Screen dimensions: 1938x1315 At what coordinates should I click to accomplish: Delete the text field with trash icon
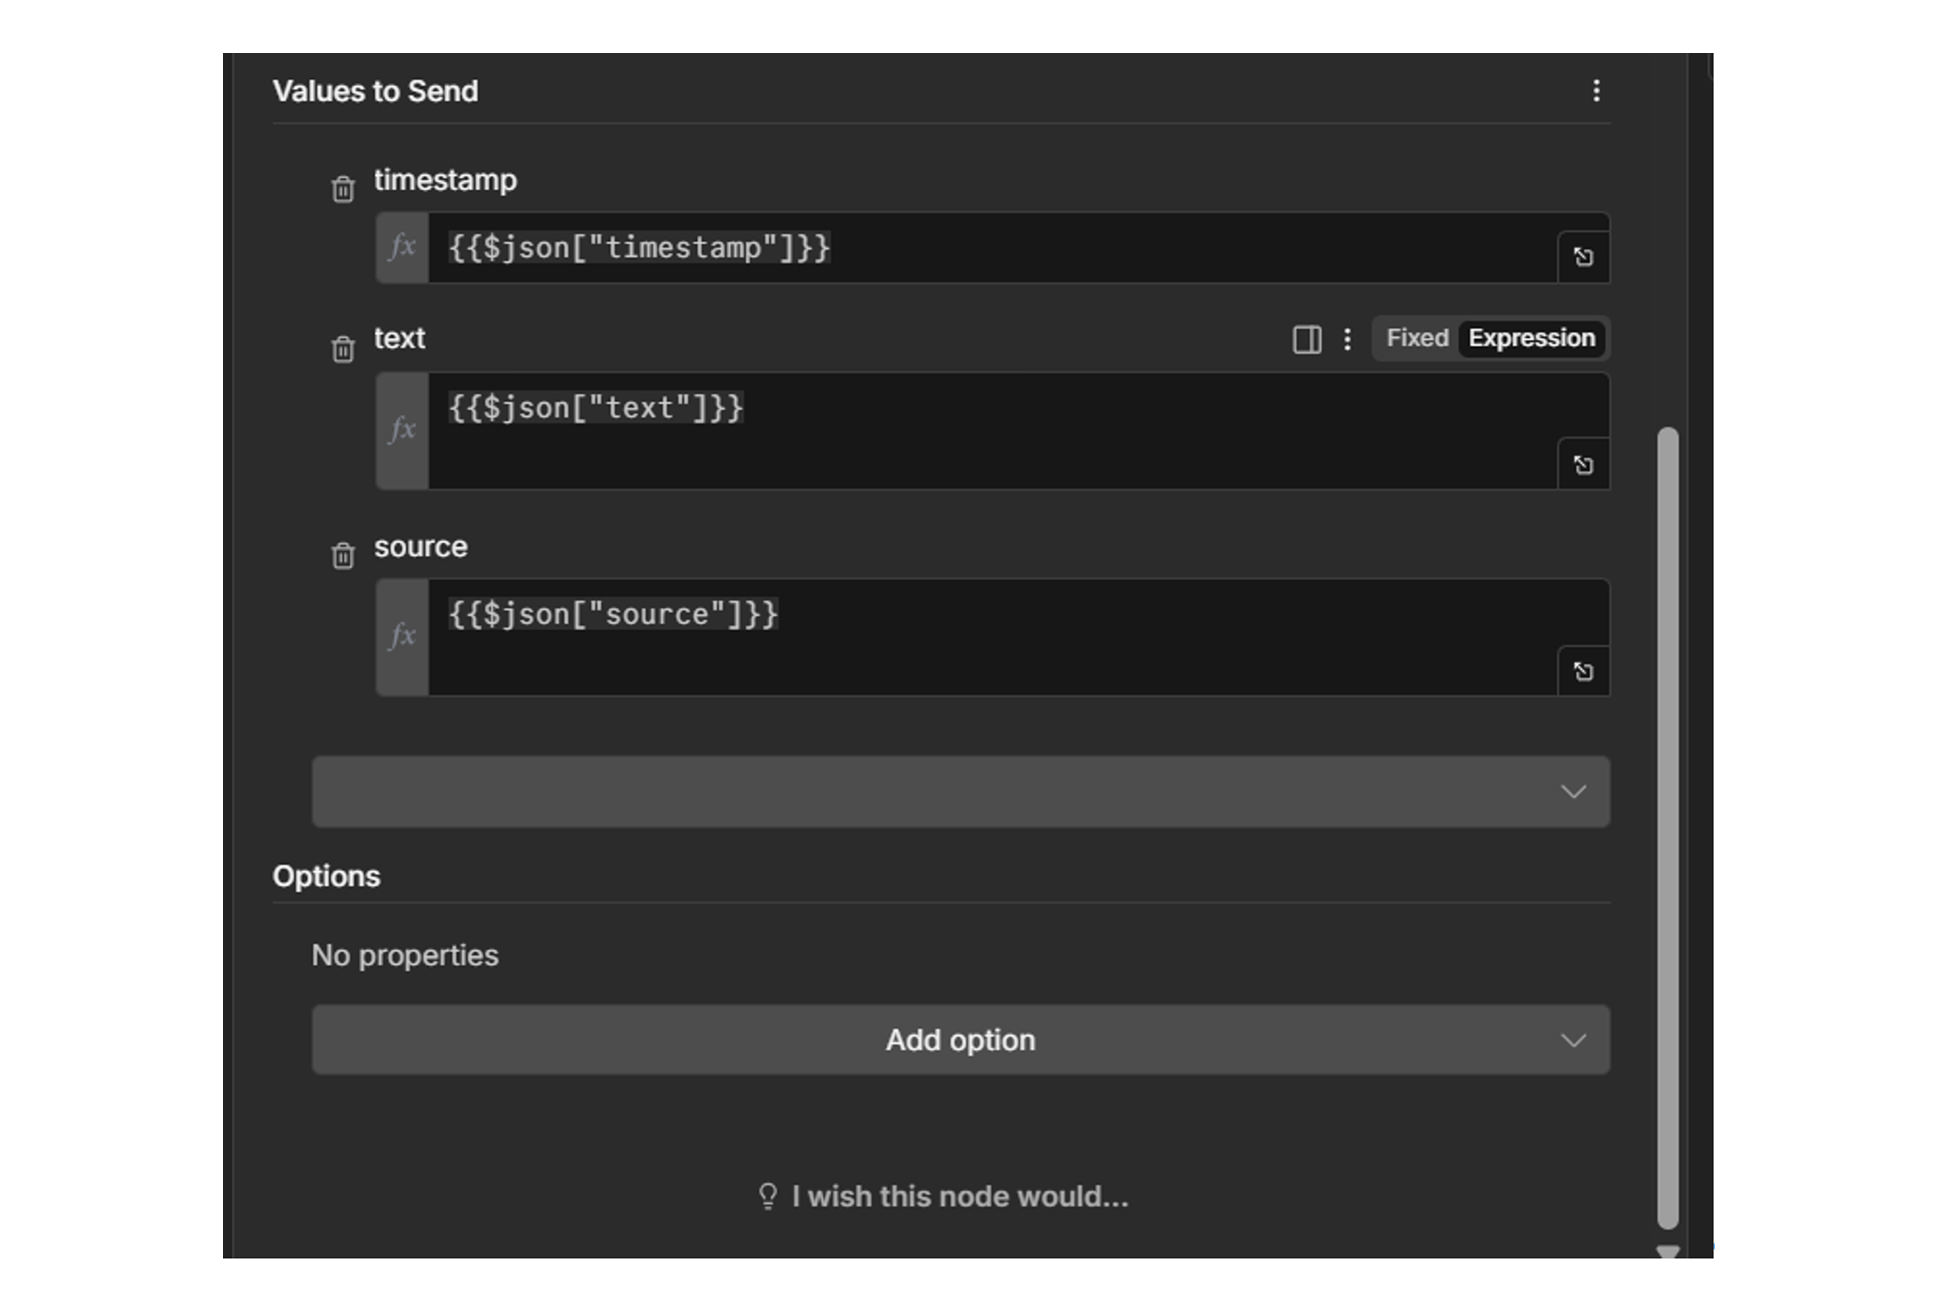[343, 349]
